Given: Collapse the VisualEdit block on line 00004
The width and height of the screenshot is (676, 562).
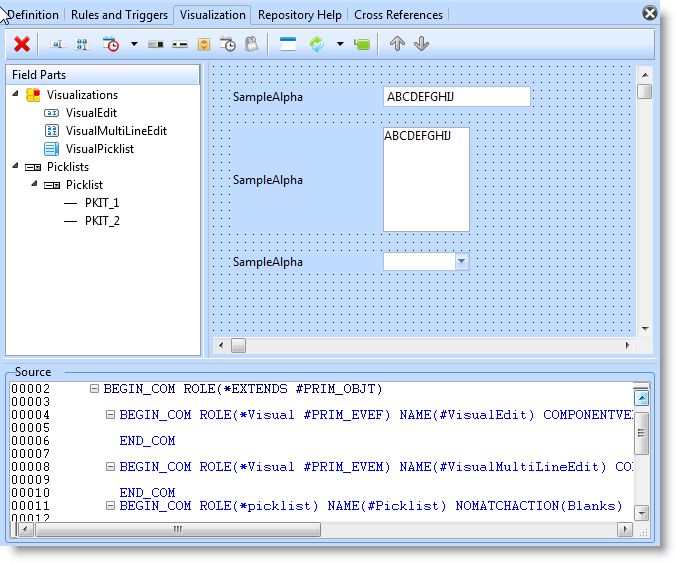Looking at the screenshot, I should click(x=110, y=415).
